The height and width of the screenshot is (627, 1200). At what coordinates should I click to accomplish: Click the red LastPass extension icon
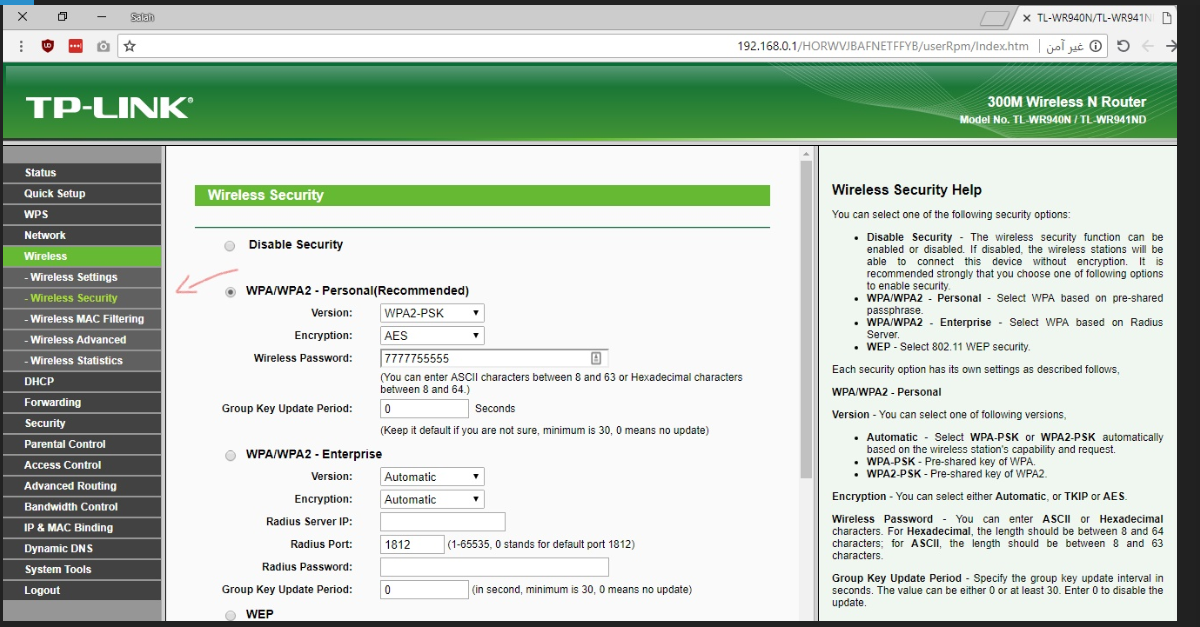pyautogui.click(x=76, y=46)
